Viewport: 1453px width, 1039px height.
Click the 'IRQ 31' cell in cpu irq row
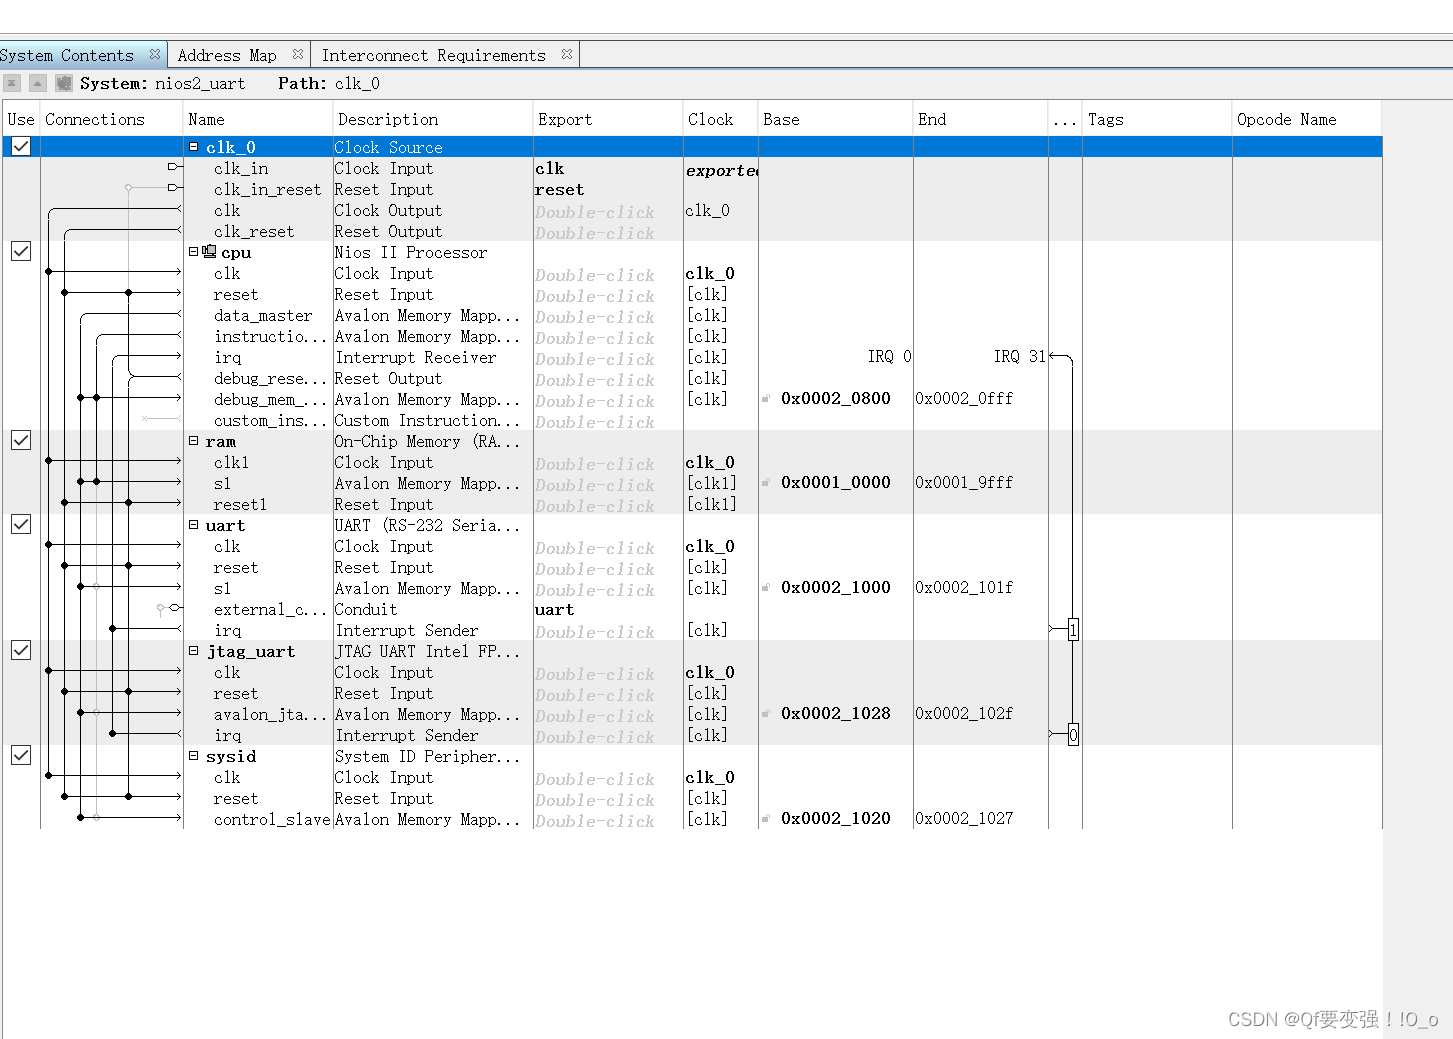coord(1020,356)
